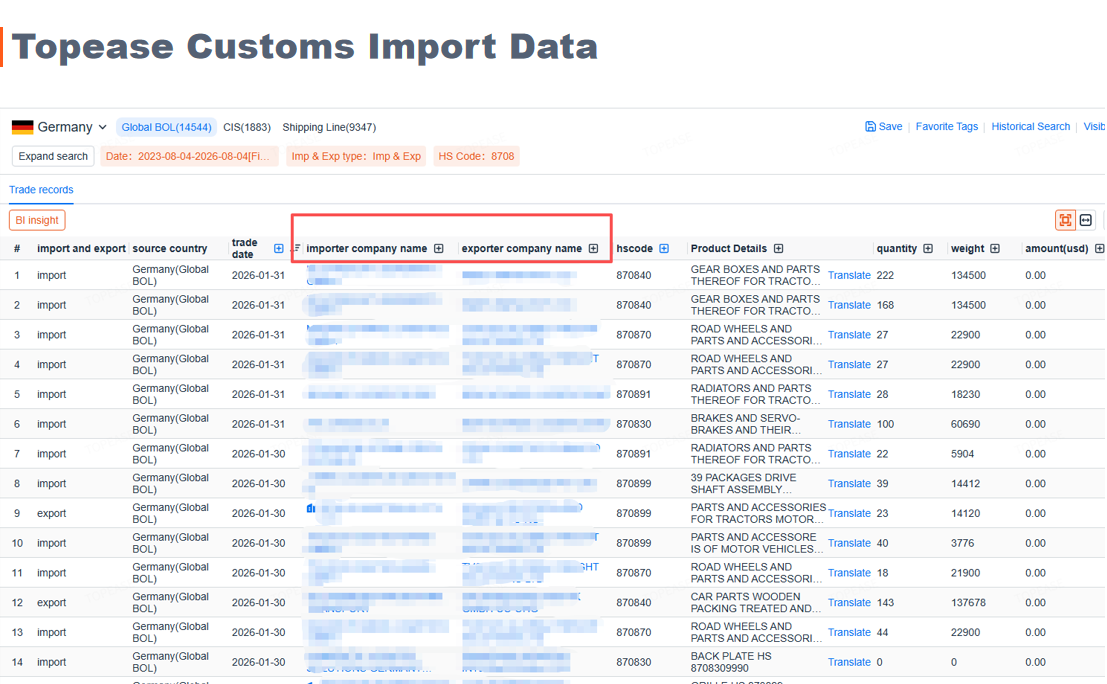This screenshot has width=1107, height=684.
Task: Click plus icon beside Product Details header
Action: [779, 248]
